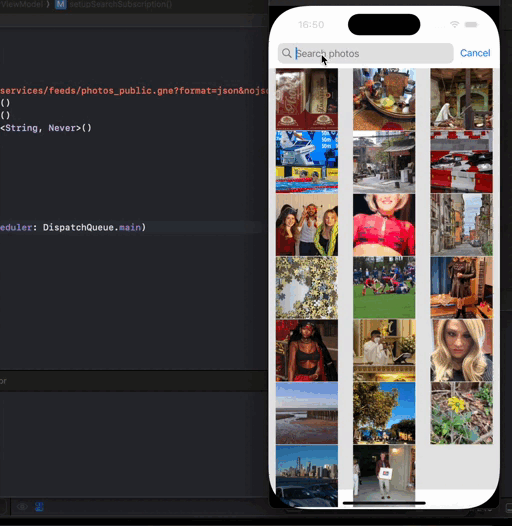Select the rugby match photo thumbnail
The height and width of the screenshot is (526, 512).
coord(384,287)
